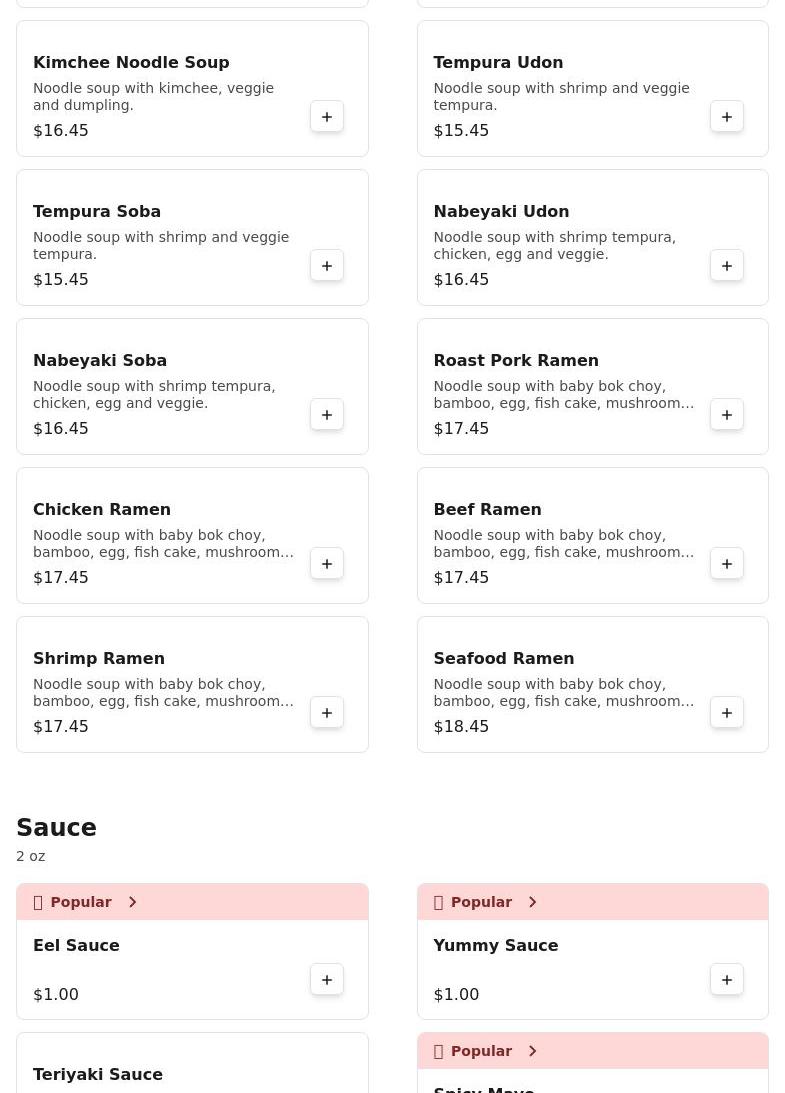Add Eel Sauce with the plus button
785x1093 pixels.
[x=327, y=980]
